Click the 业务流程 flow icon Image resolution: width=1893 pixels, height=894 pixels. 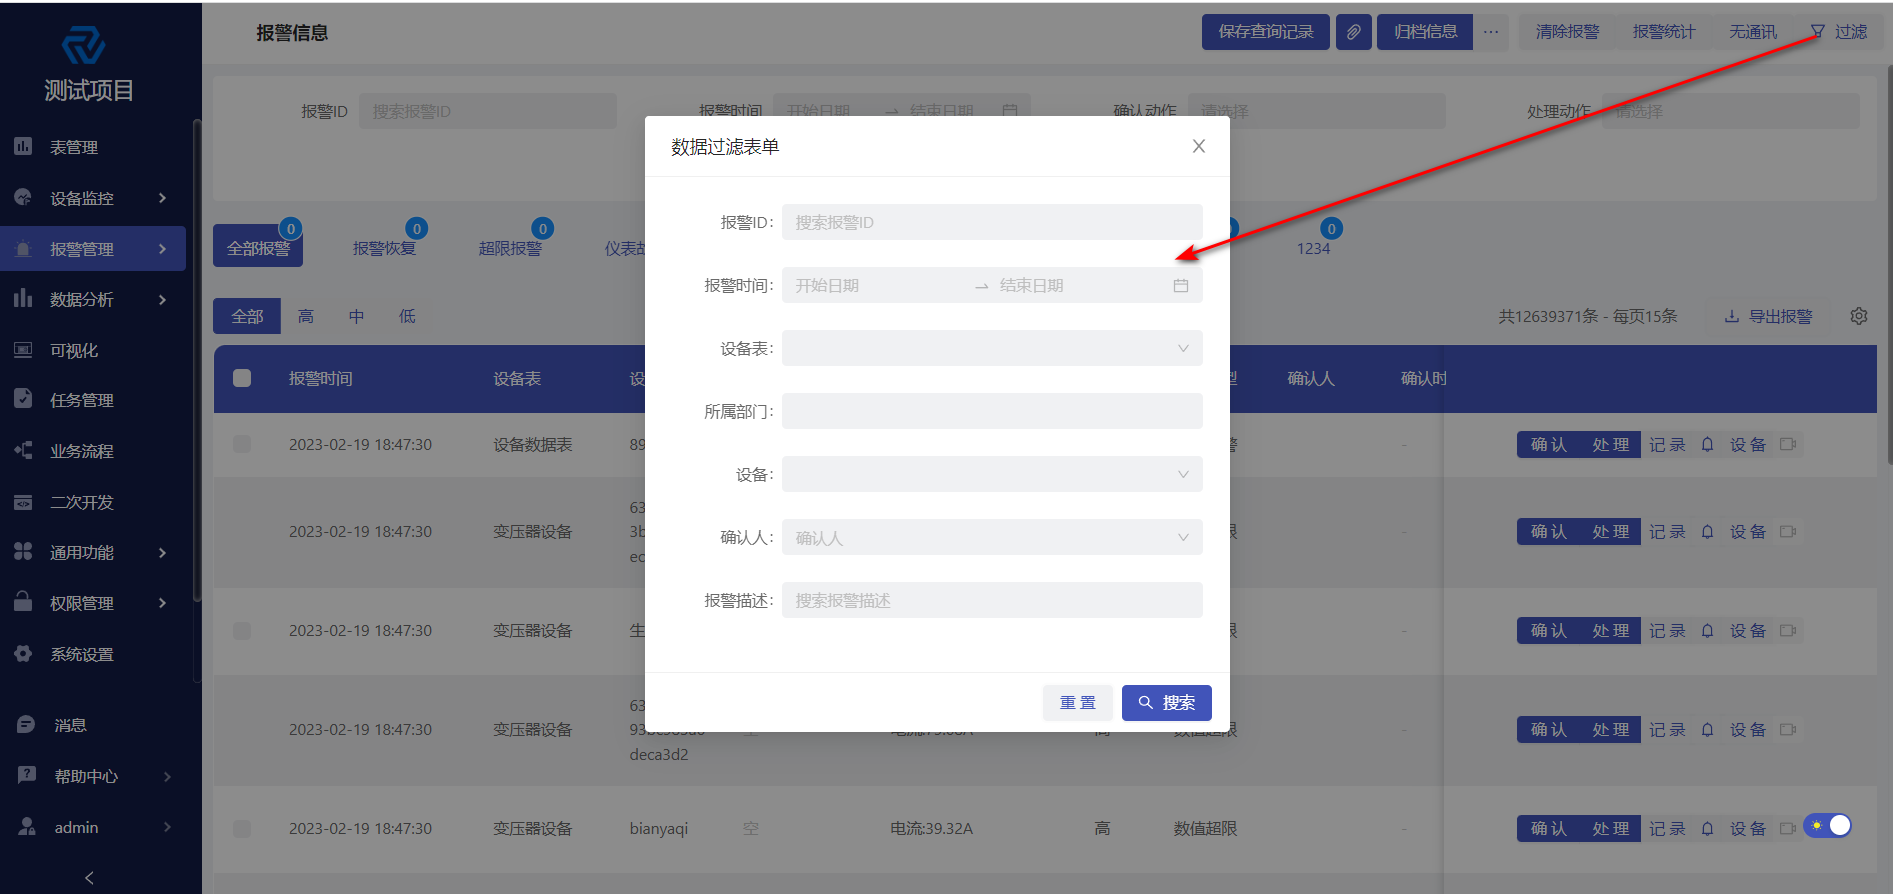point(23,450)
